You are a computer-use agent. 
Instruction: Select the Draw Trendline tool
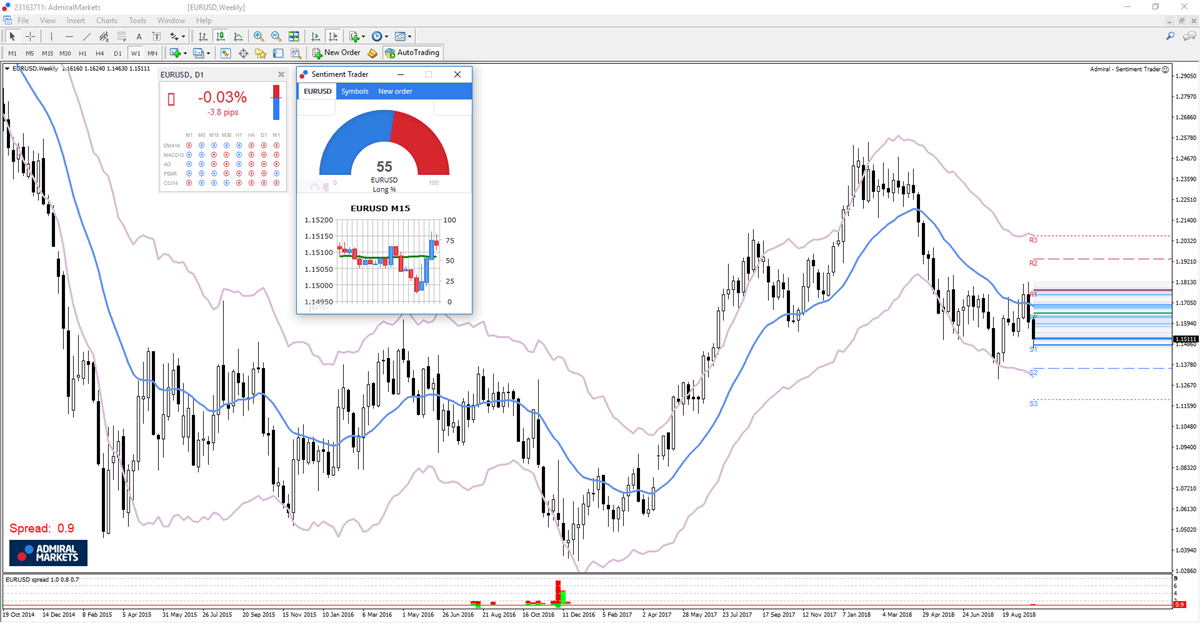point(86,36)
